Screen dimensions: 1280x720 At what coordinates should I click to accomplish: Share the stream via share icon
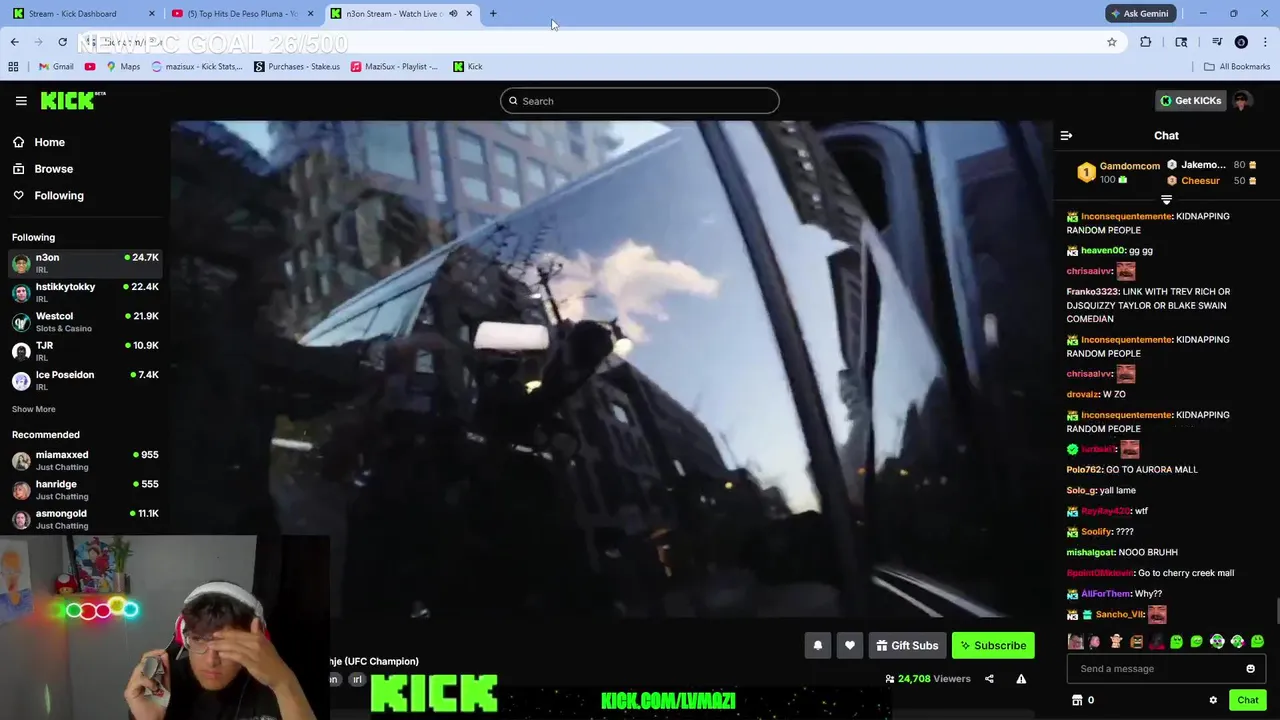989,679
